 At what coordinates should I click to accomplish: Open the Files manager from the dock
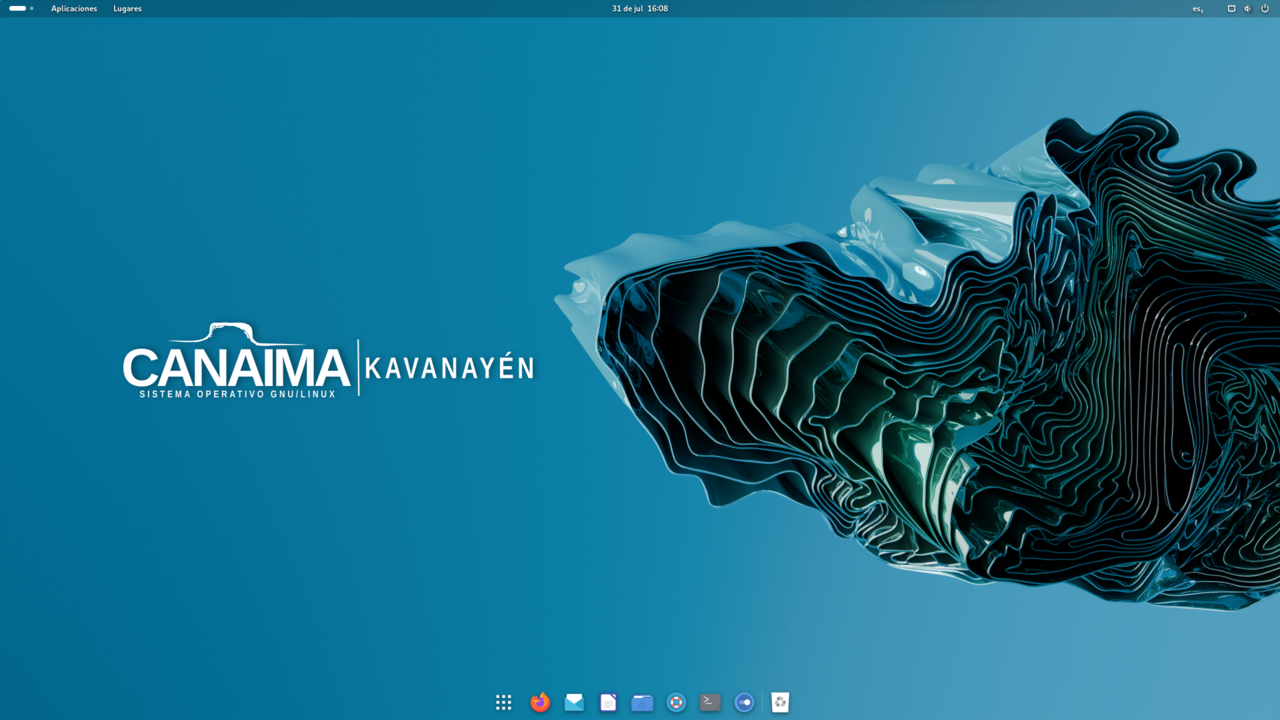click(x=642, y=702)
